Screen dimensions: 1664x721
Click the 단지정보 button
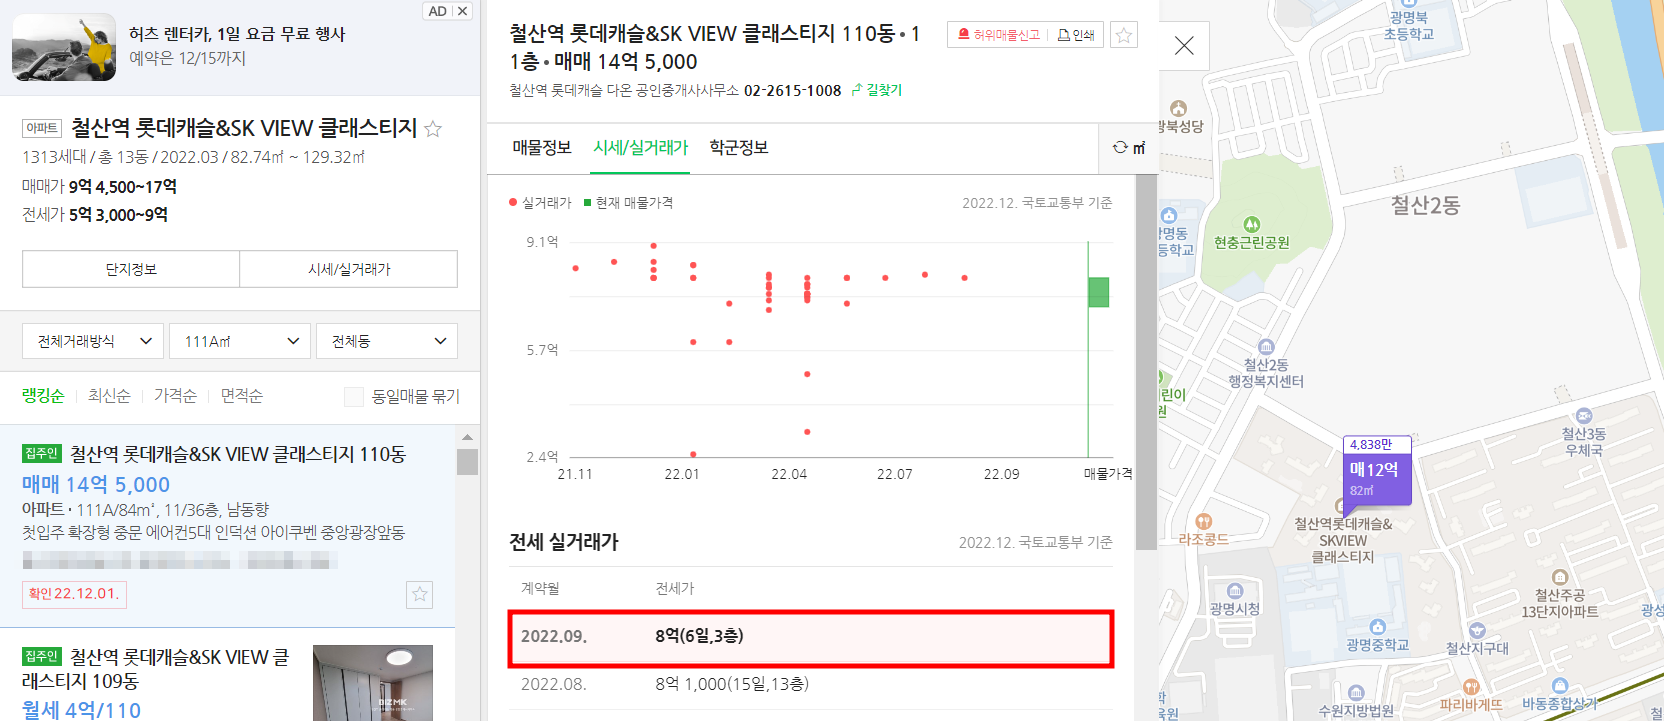point(131,269)
